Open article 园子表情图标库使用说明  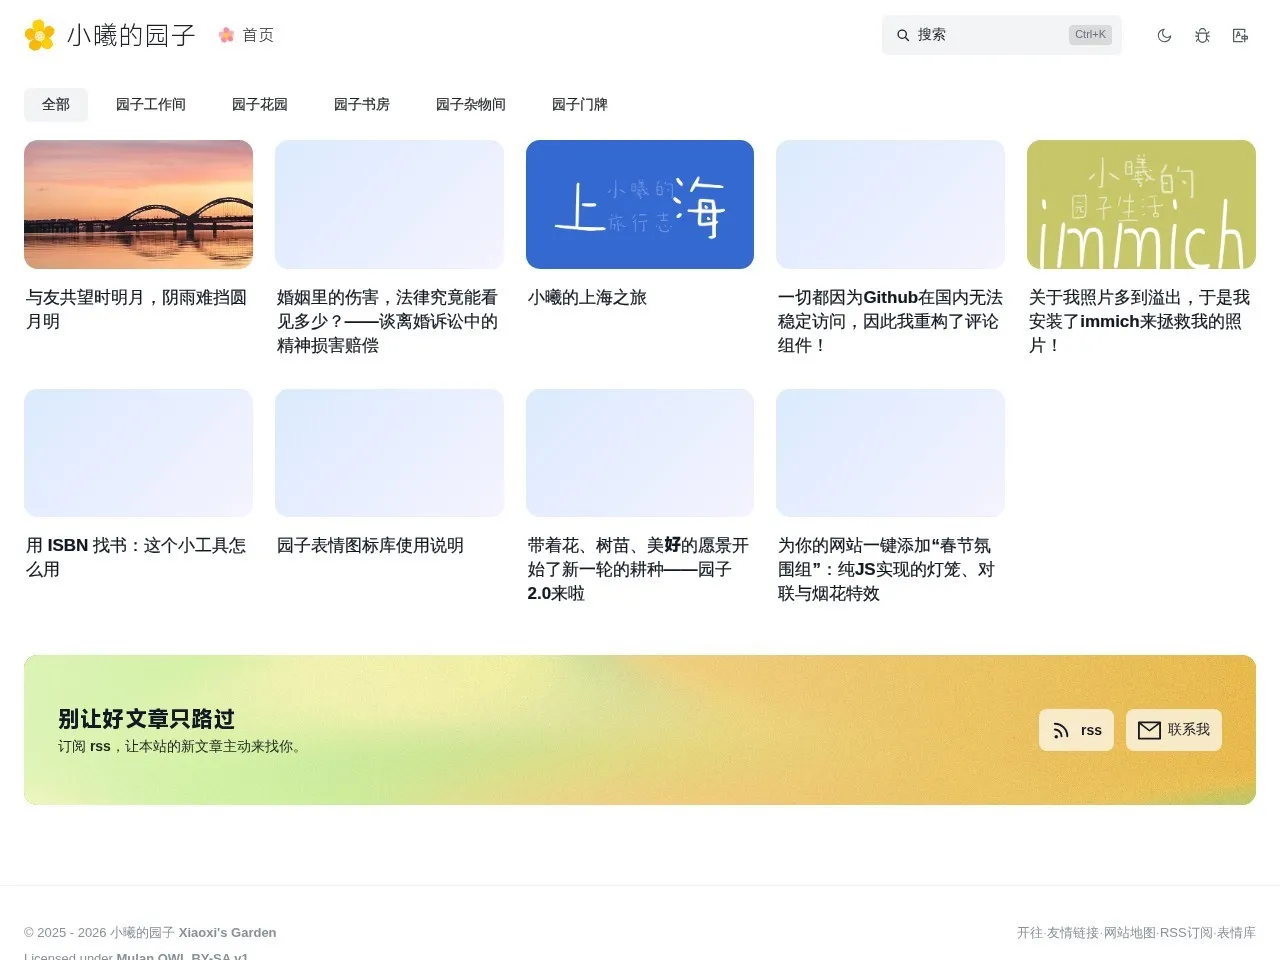(x=370, y=545)
